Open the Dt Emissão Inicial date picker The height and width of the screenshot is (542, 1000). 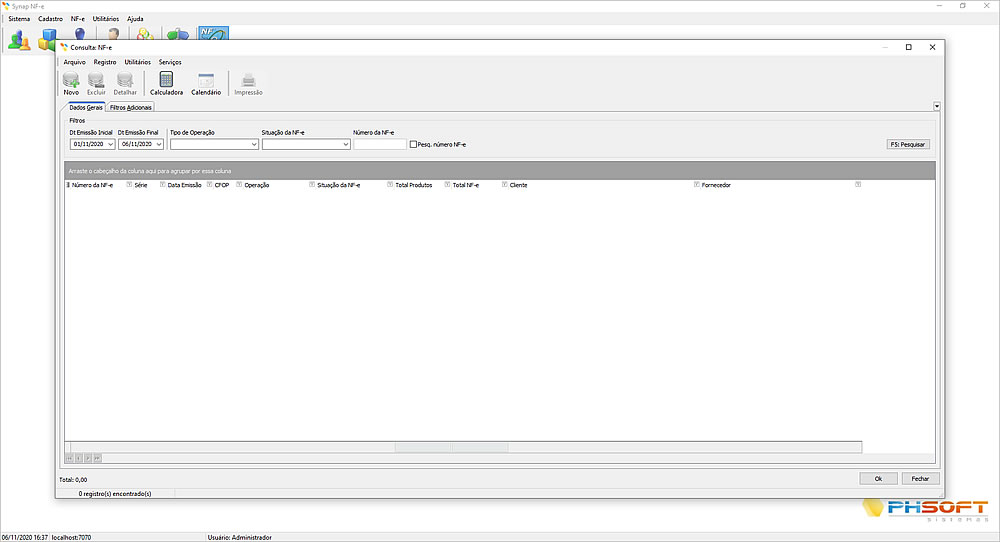110,144
